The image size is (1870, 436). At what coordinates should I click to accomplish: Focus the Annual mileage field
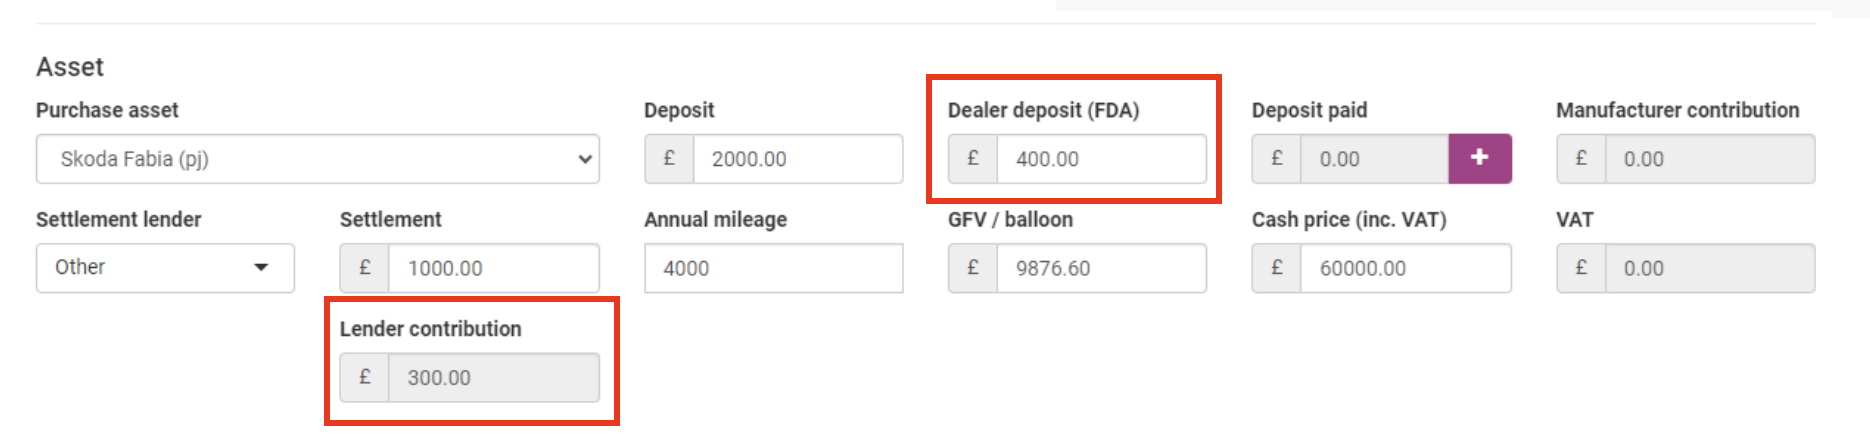click(773, 268)
